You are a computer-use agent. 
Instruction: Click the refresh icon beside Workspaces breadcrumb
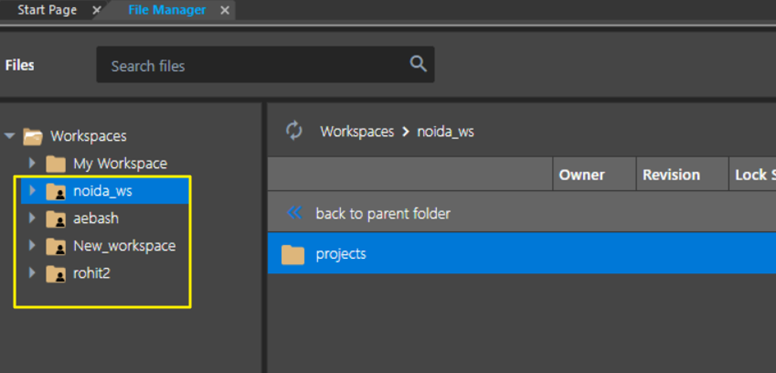294,131
